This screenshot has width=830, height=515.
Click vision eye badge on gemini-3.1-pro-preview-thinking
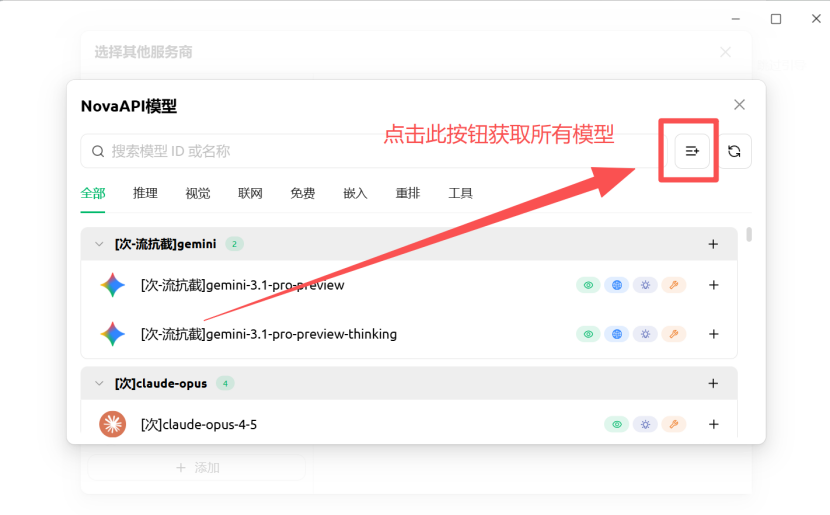[588, 334]
